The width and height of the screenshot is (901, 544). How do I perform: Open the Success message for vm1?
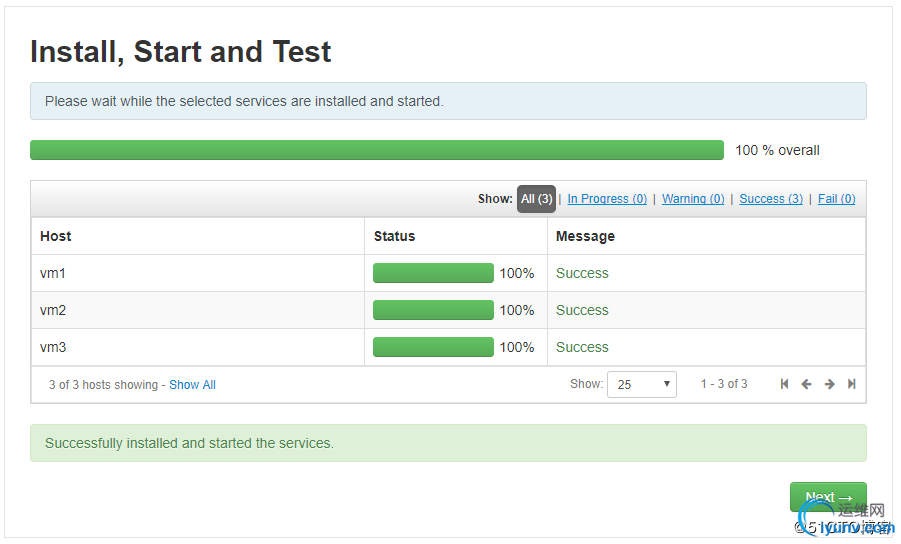coord(582,273)
